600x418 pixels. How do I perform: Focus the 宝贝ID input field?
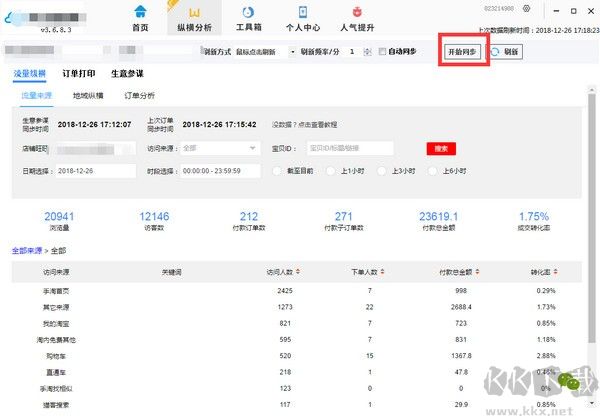[x=350, y=148]
